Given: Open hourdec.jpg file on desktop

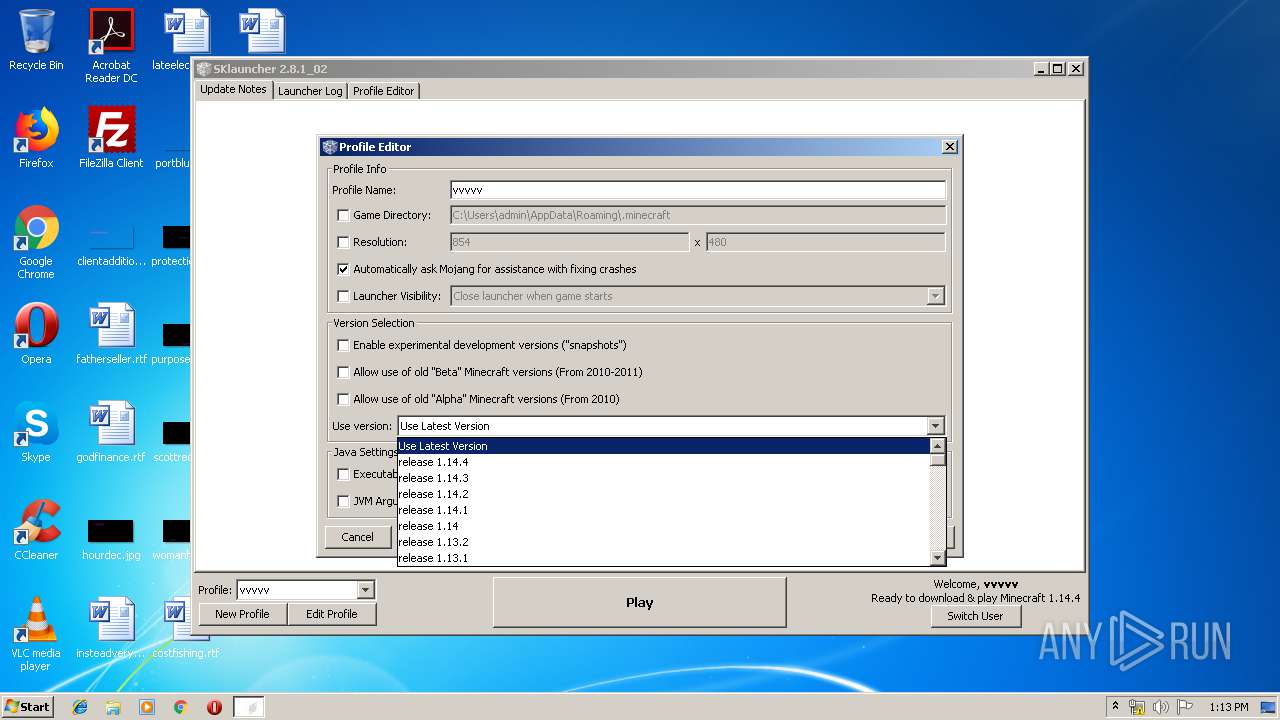Looking at the screenshot, I should coord(111,538).
